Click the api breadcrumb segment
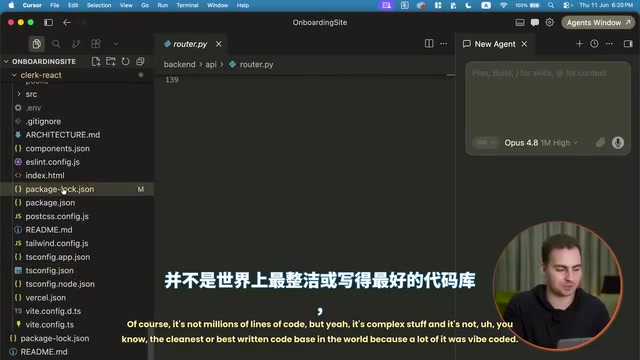This screenshot has height=360, width=640. pos(211,64)
